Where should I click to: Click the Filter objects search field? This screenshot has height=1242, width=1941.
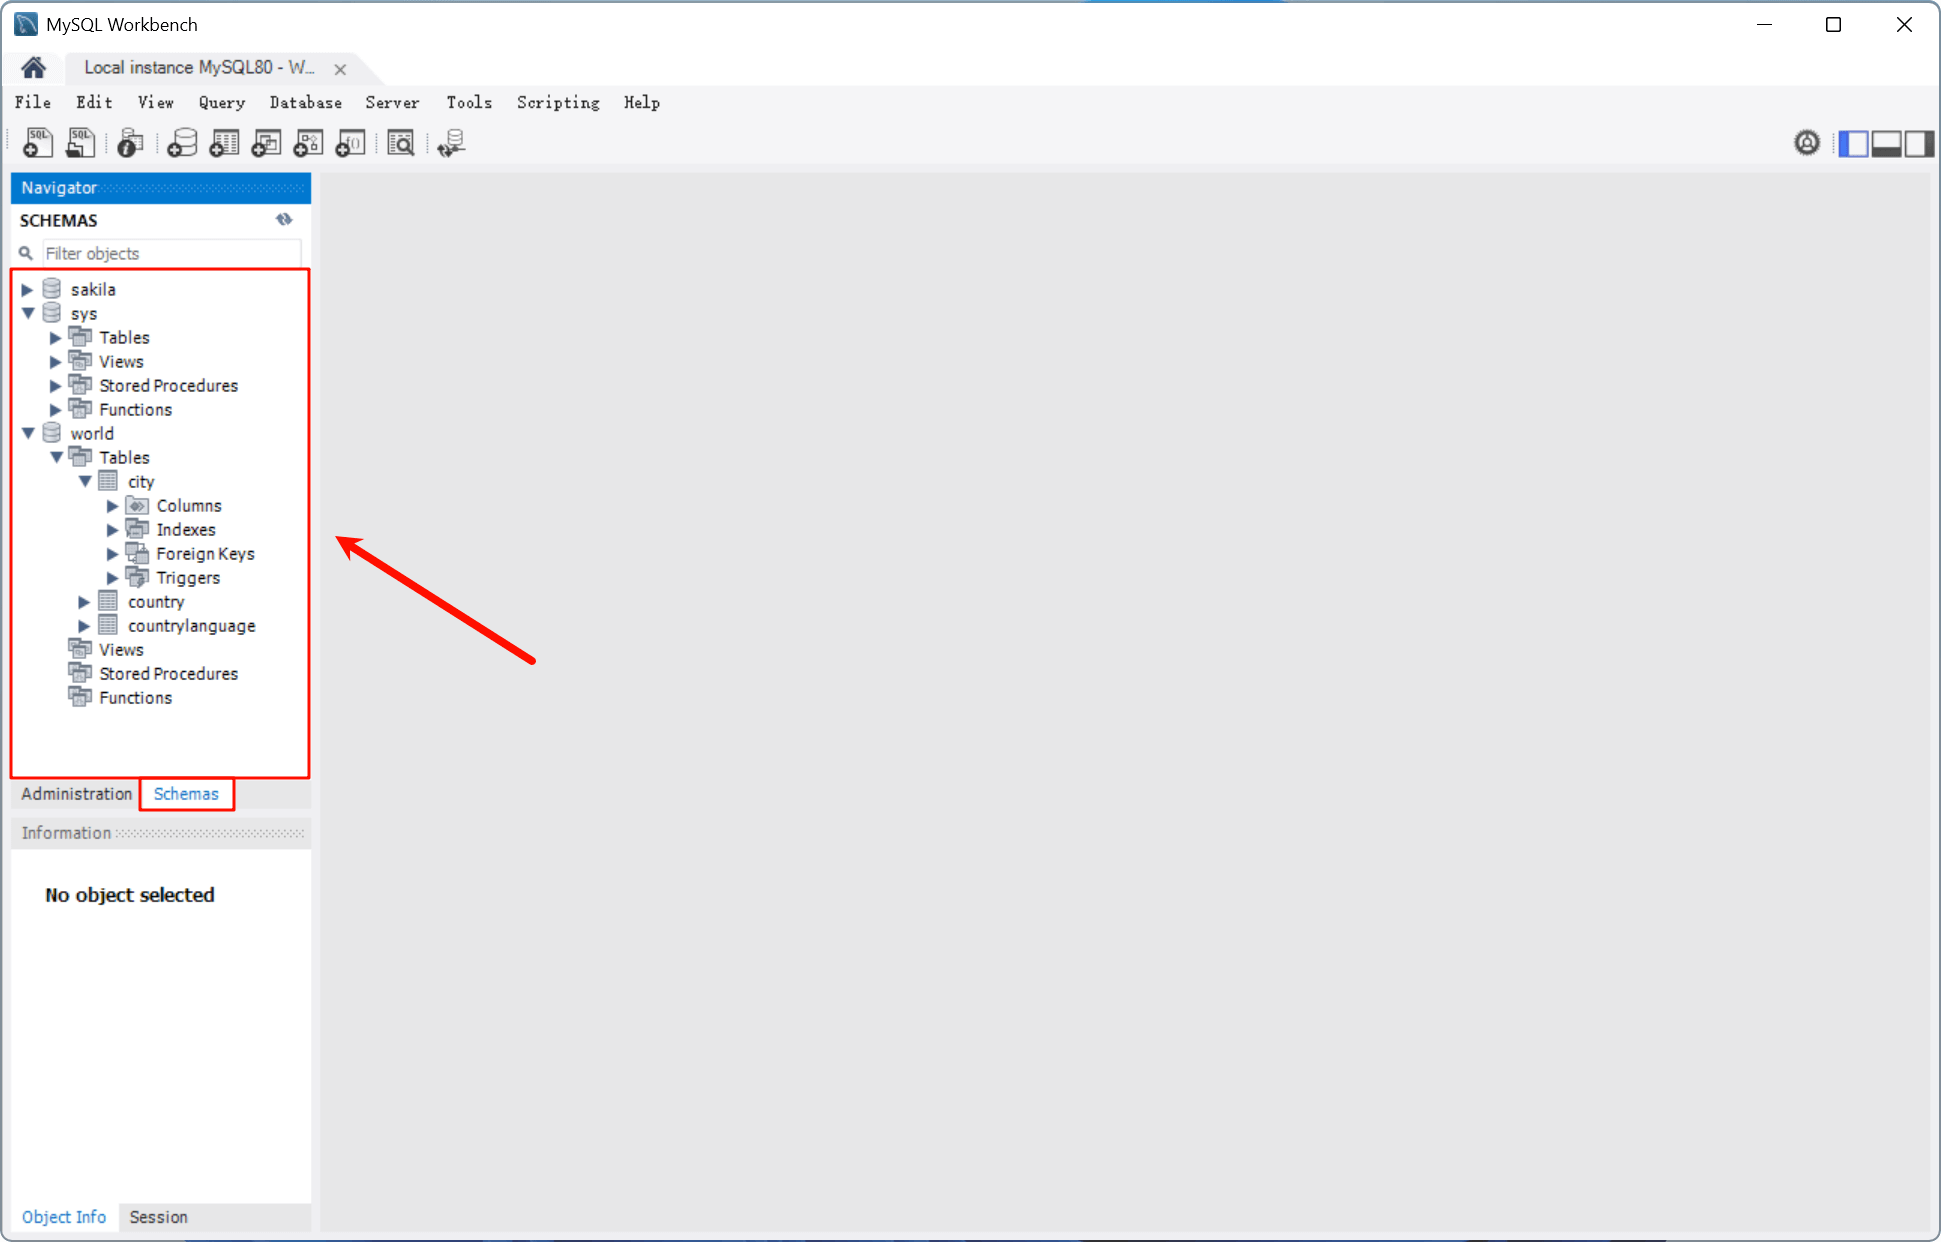coord(170,253)
